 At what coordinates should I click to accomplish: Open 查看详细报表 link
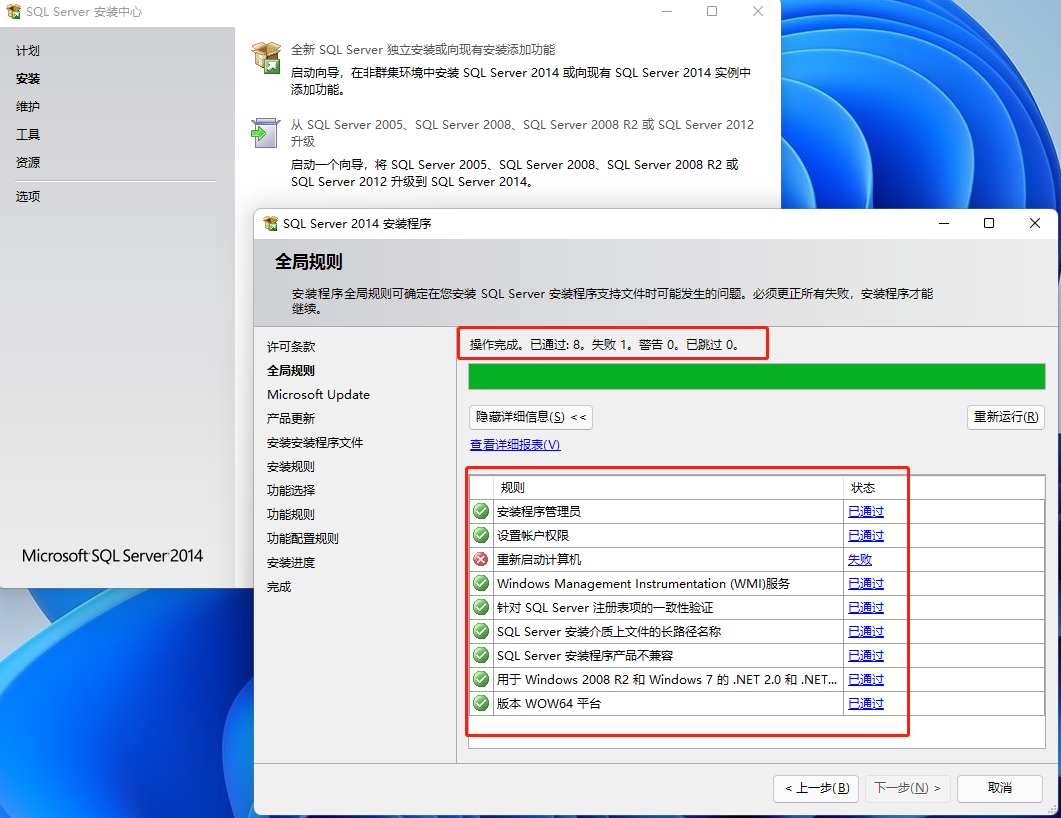tap(515, 445)
